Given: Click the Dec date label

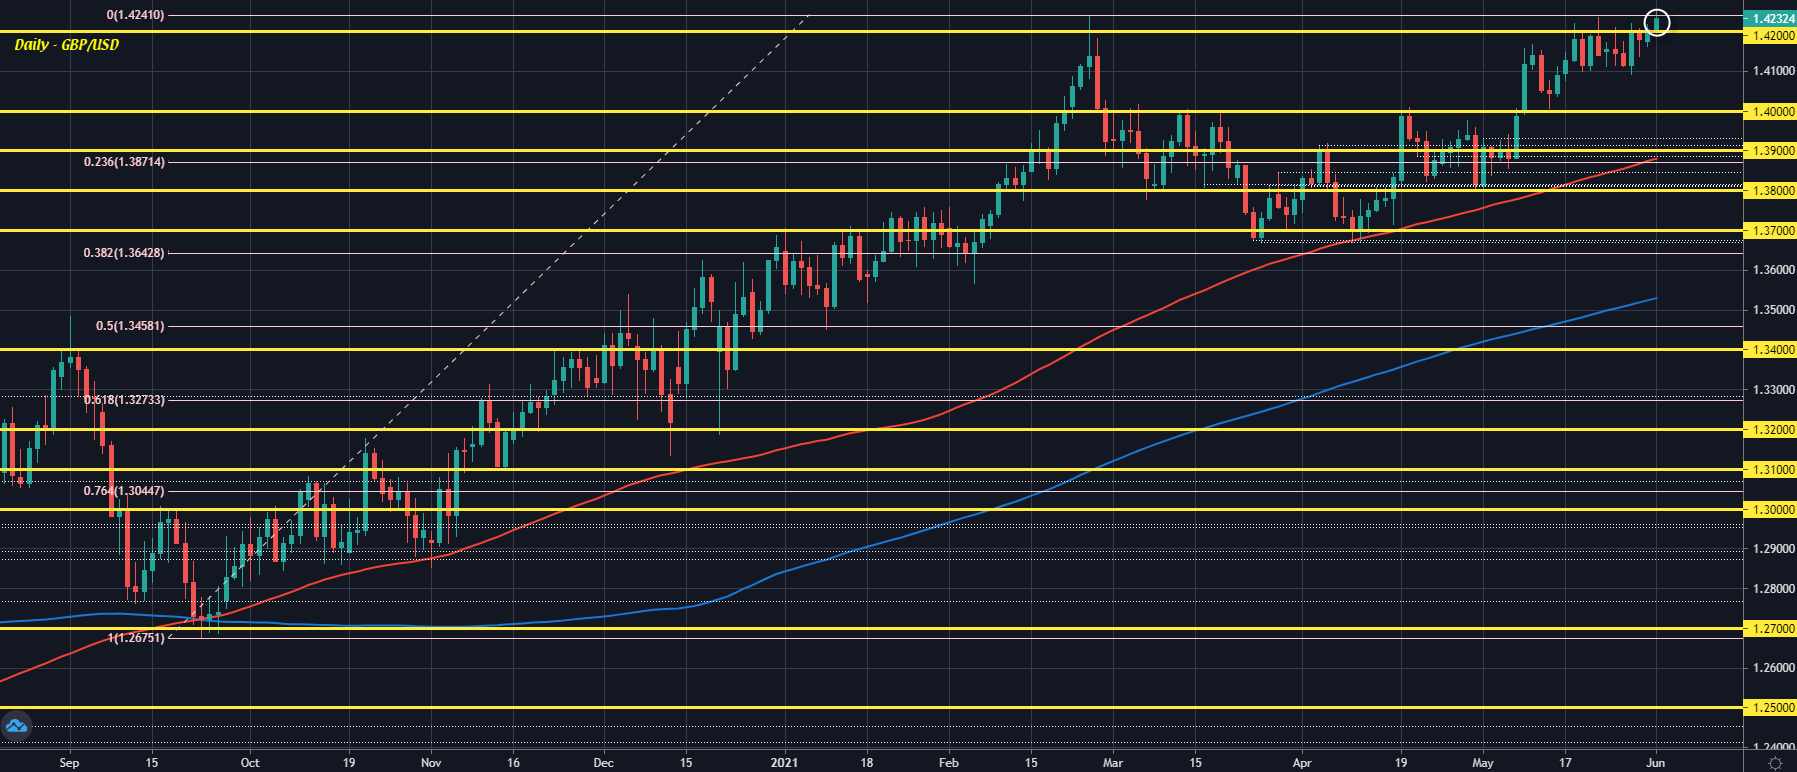Looking at the screenshot, I should (x=603, y=763).
